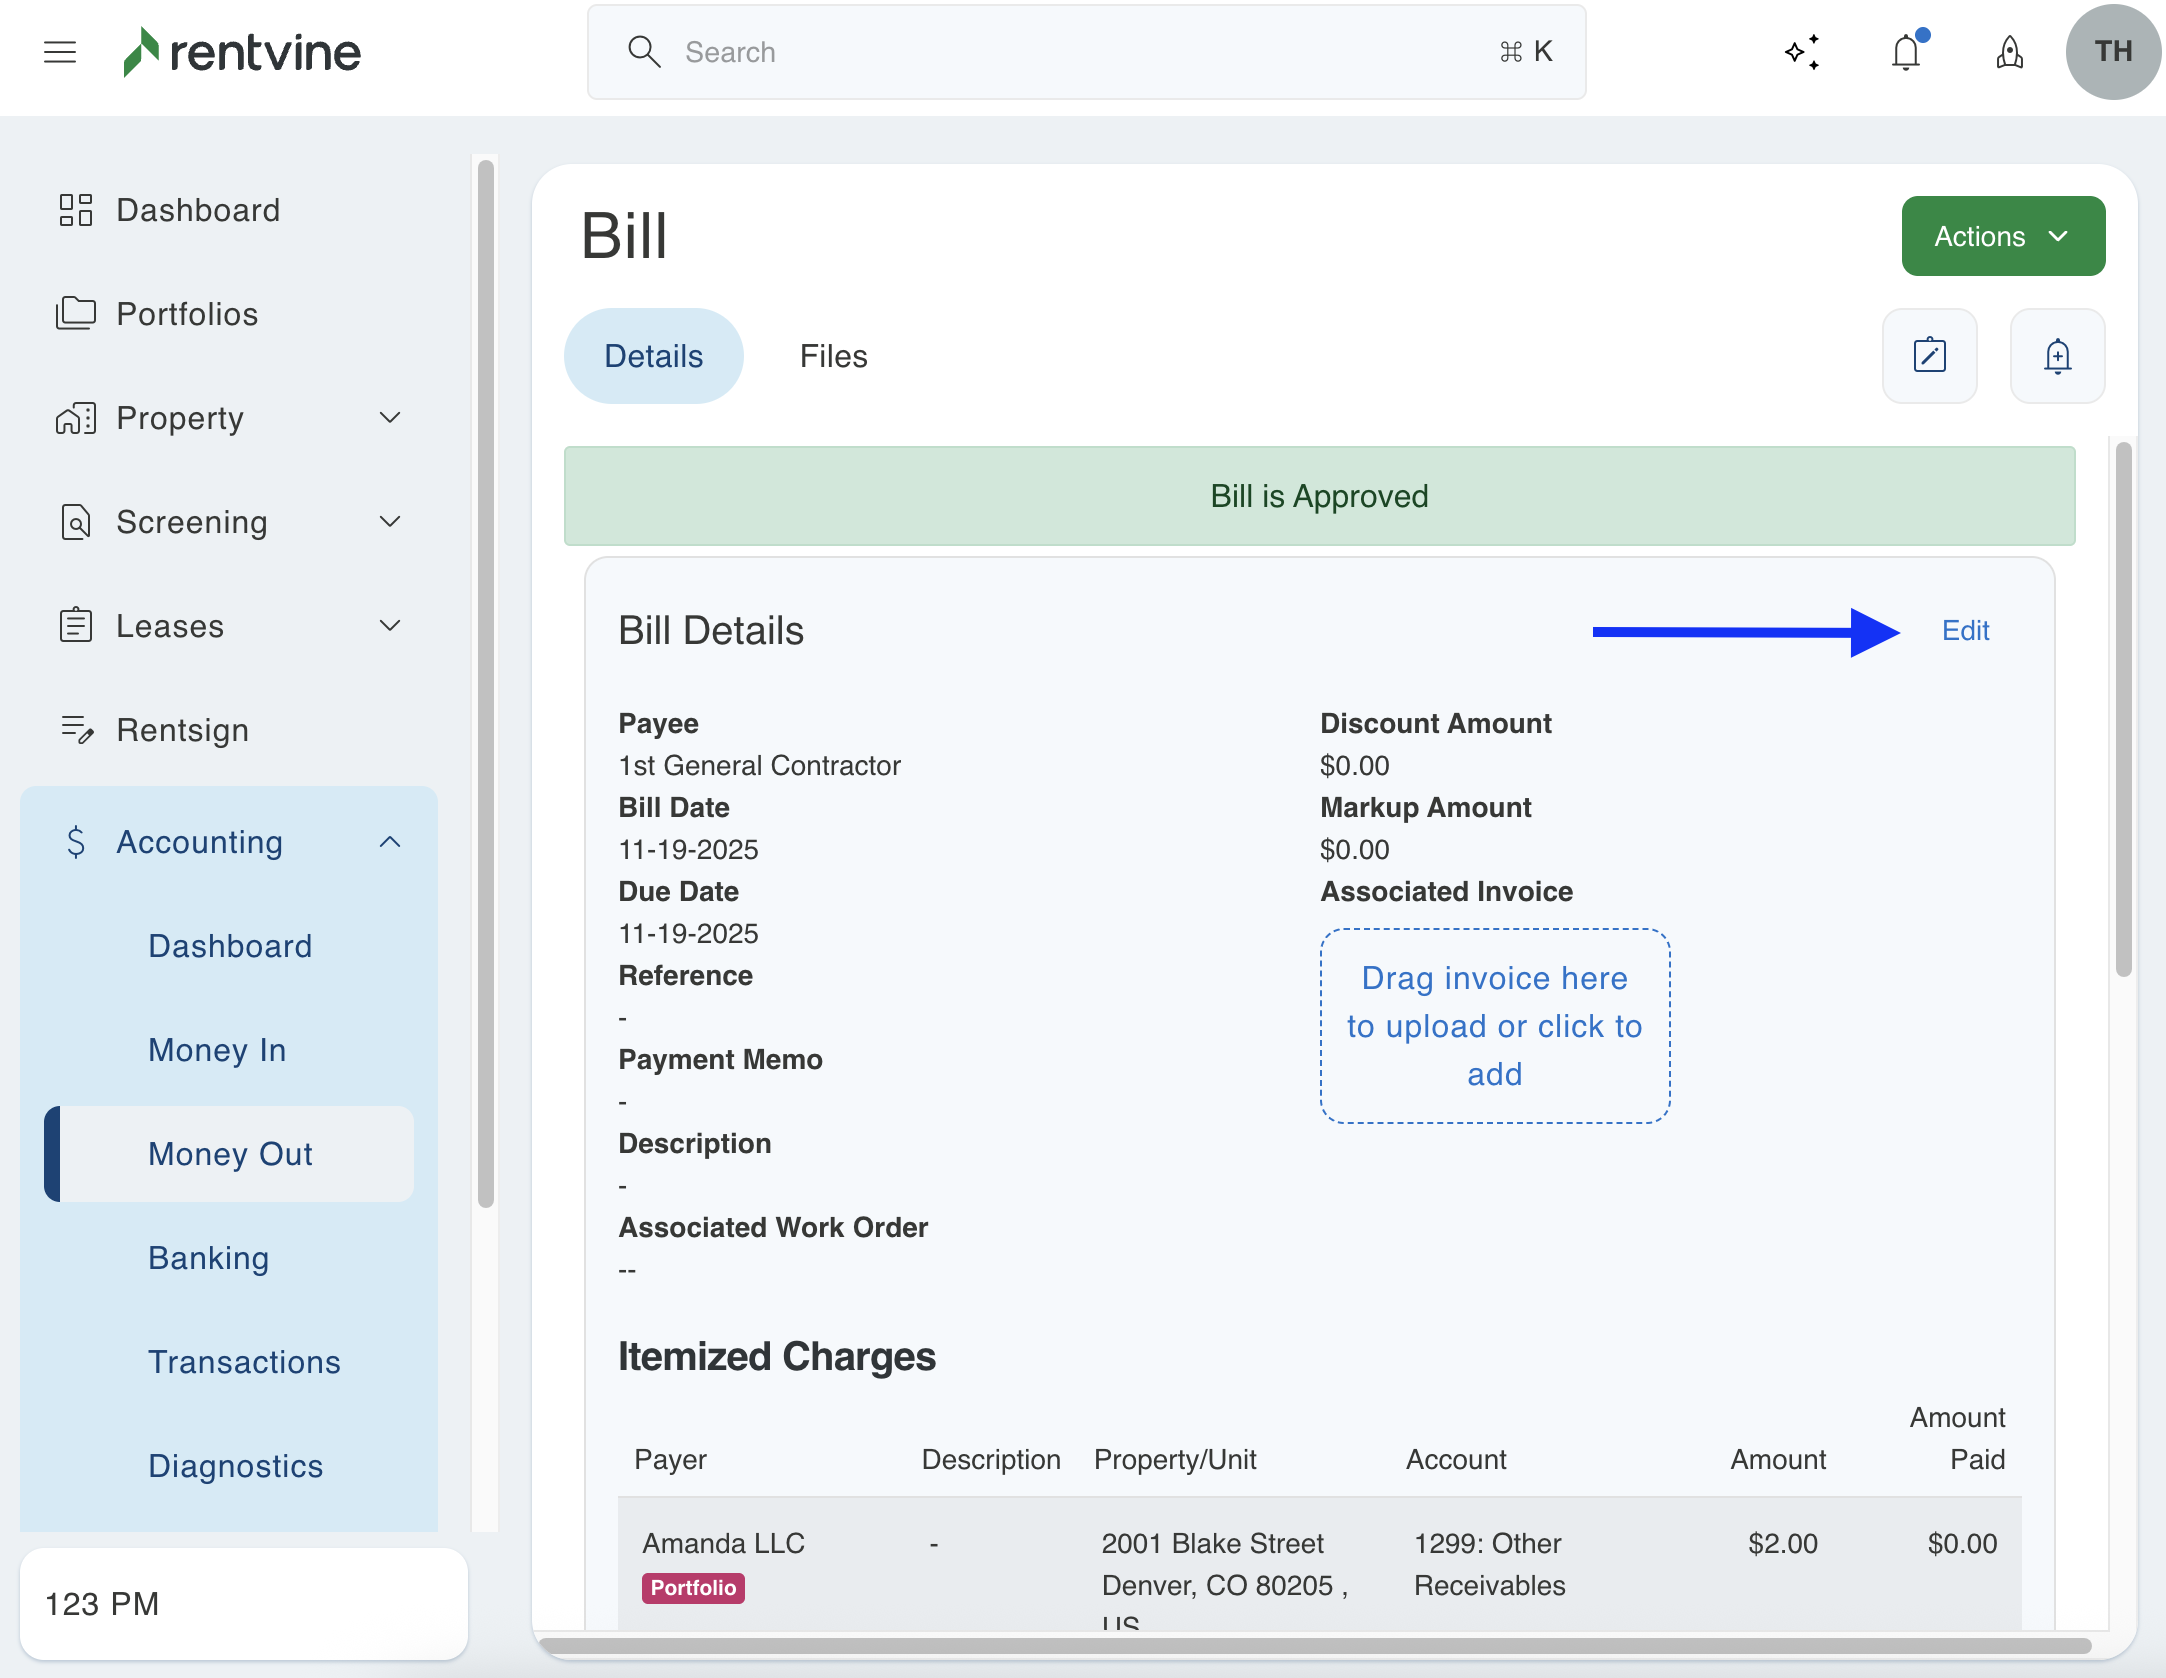Viewport: 2166px width, 1678px height.
Task: Click the add reminder bell icon
Action: [2057, 356]
